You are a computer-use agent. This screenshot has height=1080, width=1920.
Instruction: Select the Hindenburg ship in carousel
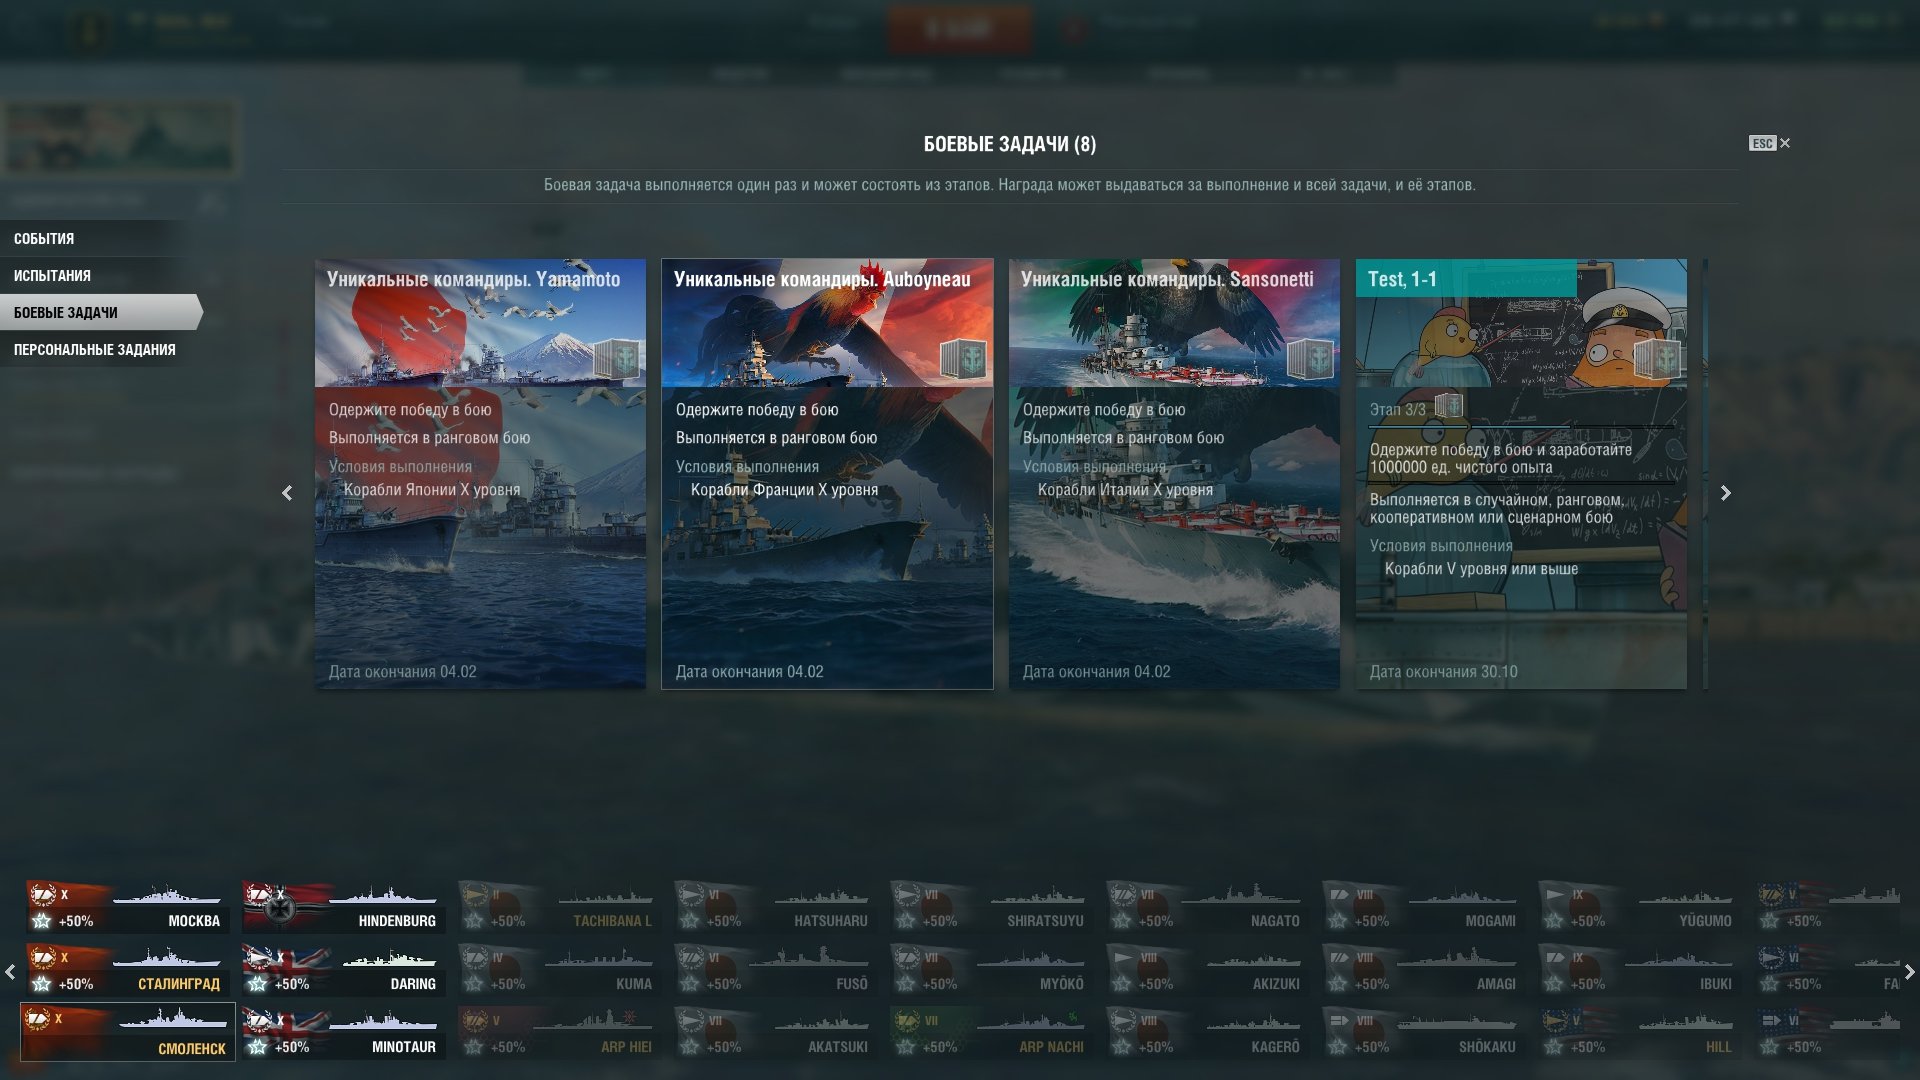point(344,907)
